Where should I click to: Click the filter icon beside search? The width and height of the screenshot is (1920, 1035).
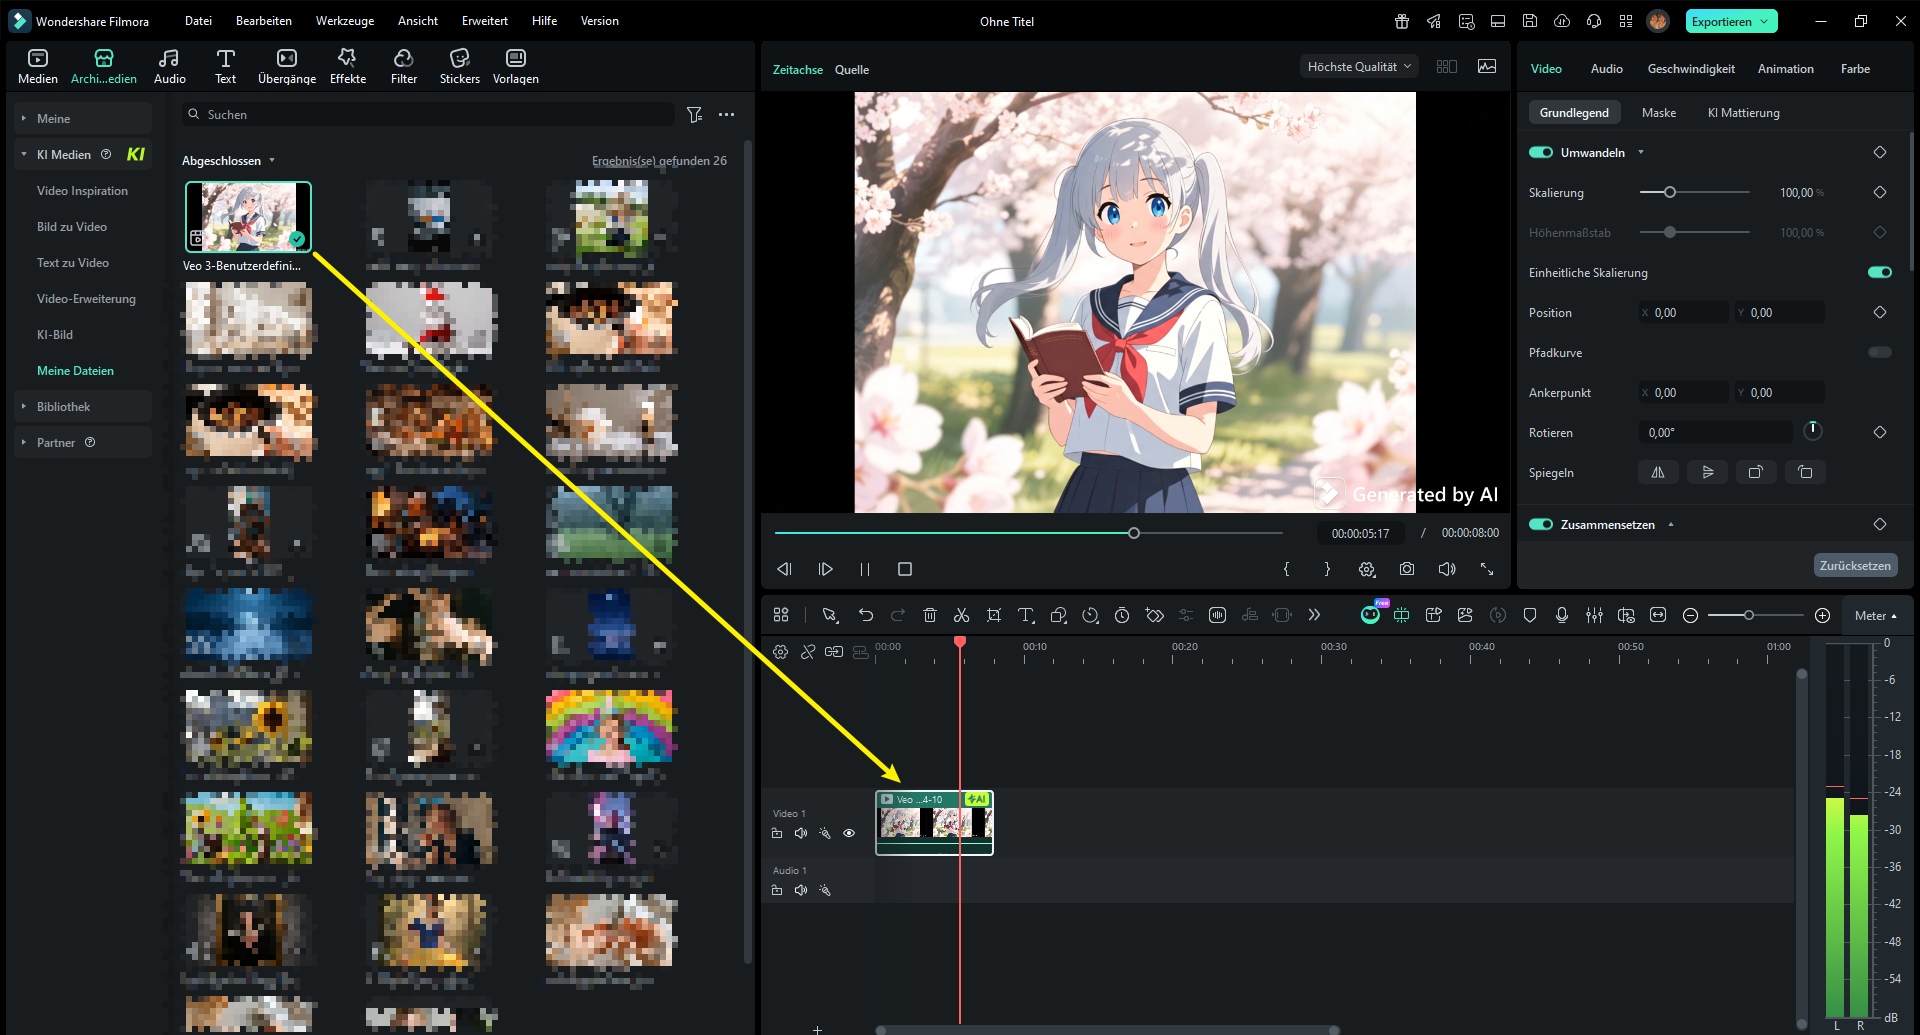point(694,115)
